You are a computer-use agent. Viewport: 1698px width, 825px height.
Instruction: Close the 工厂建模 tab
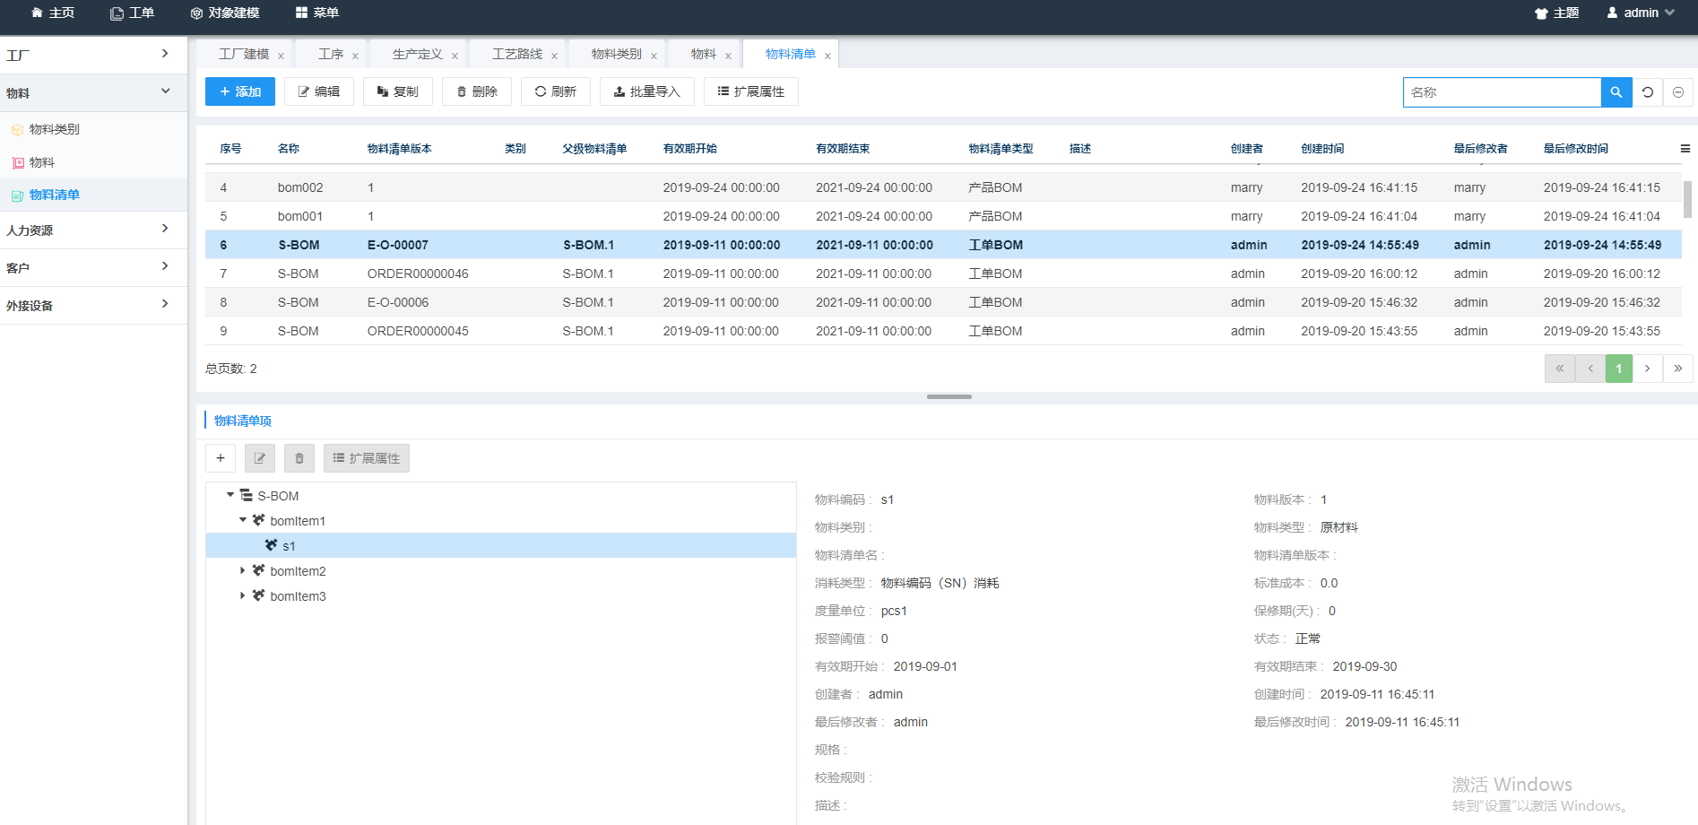click(281, 56)
